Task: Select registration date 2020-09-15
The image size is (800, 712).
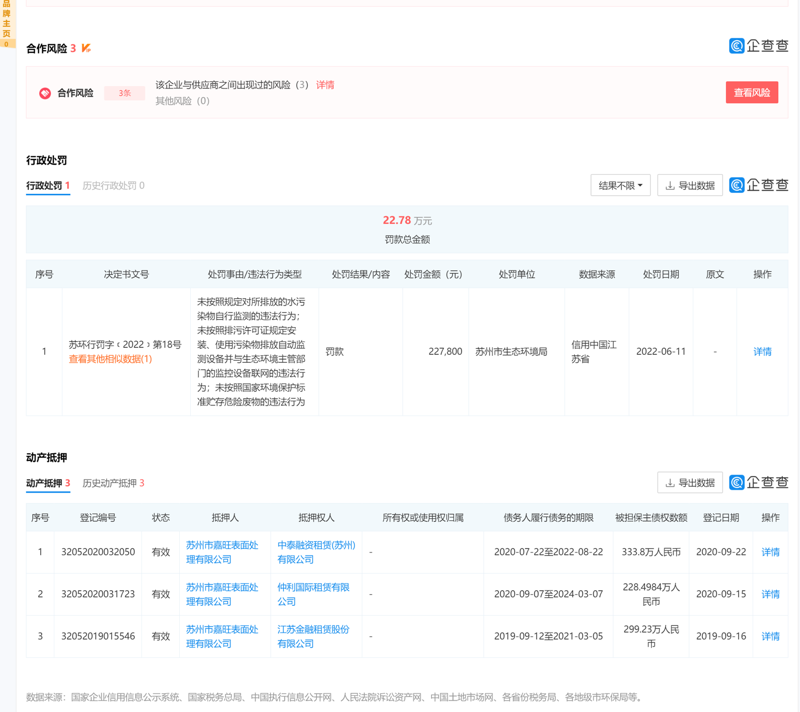Action: point(721,594)
